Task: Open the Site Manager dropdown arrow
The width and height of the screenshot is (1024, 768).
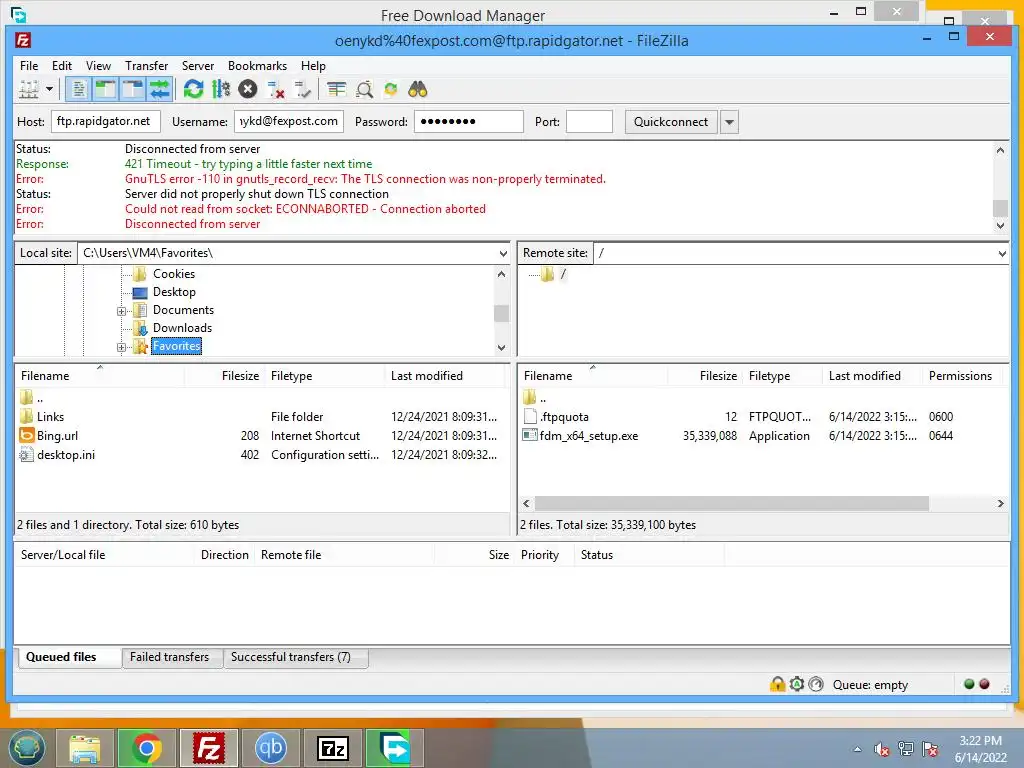Action: [x=49, y=89]
